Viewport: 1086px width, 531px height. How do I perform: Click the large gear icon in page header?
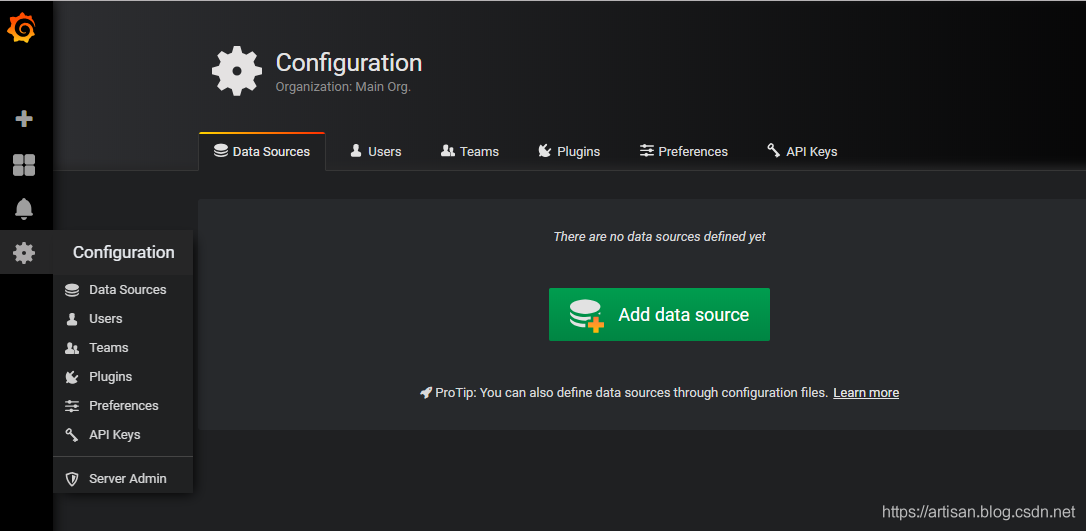(x=237, y=70)
